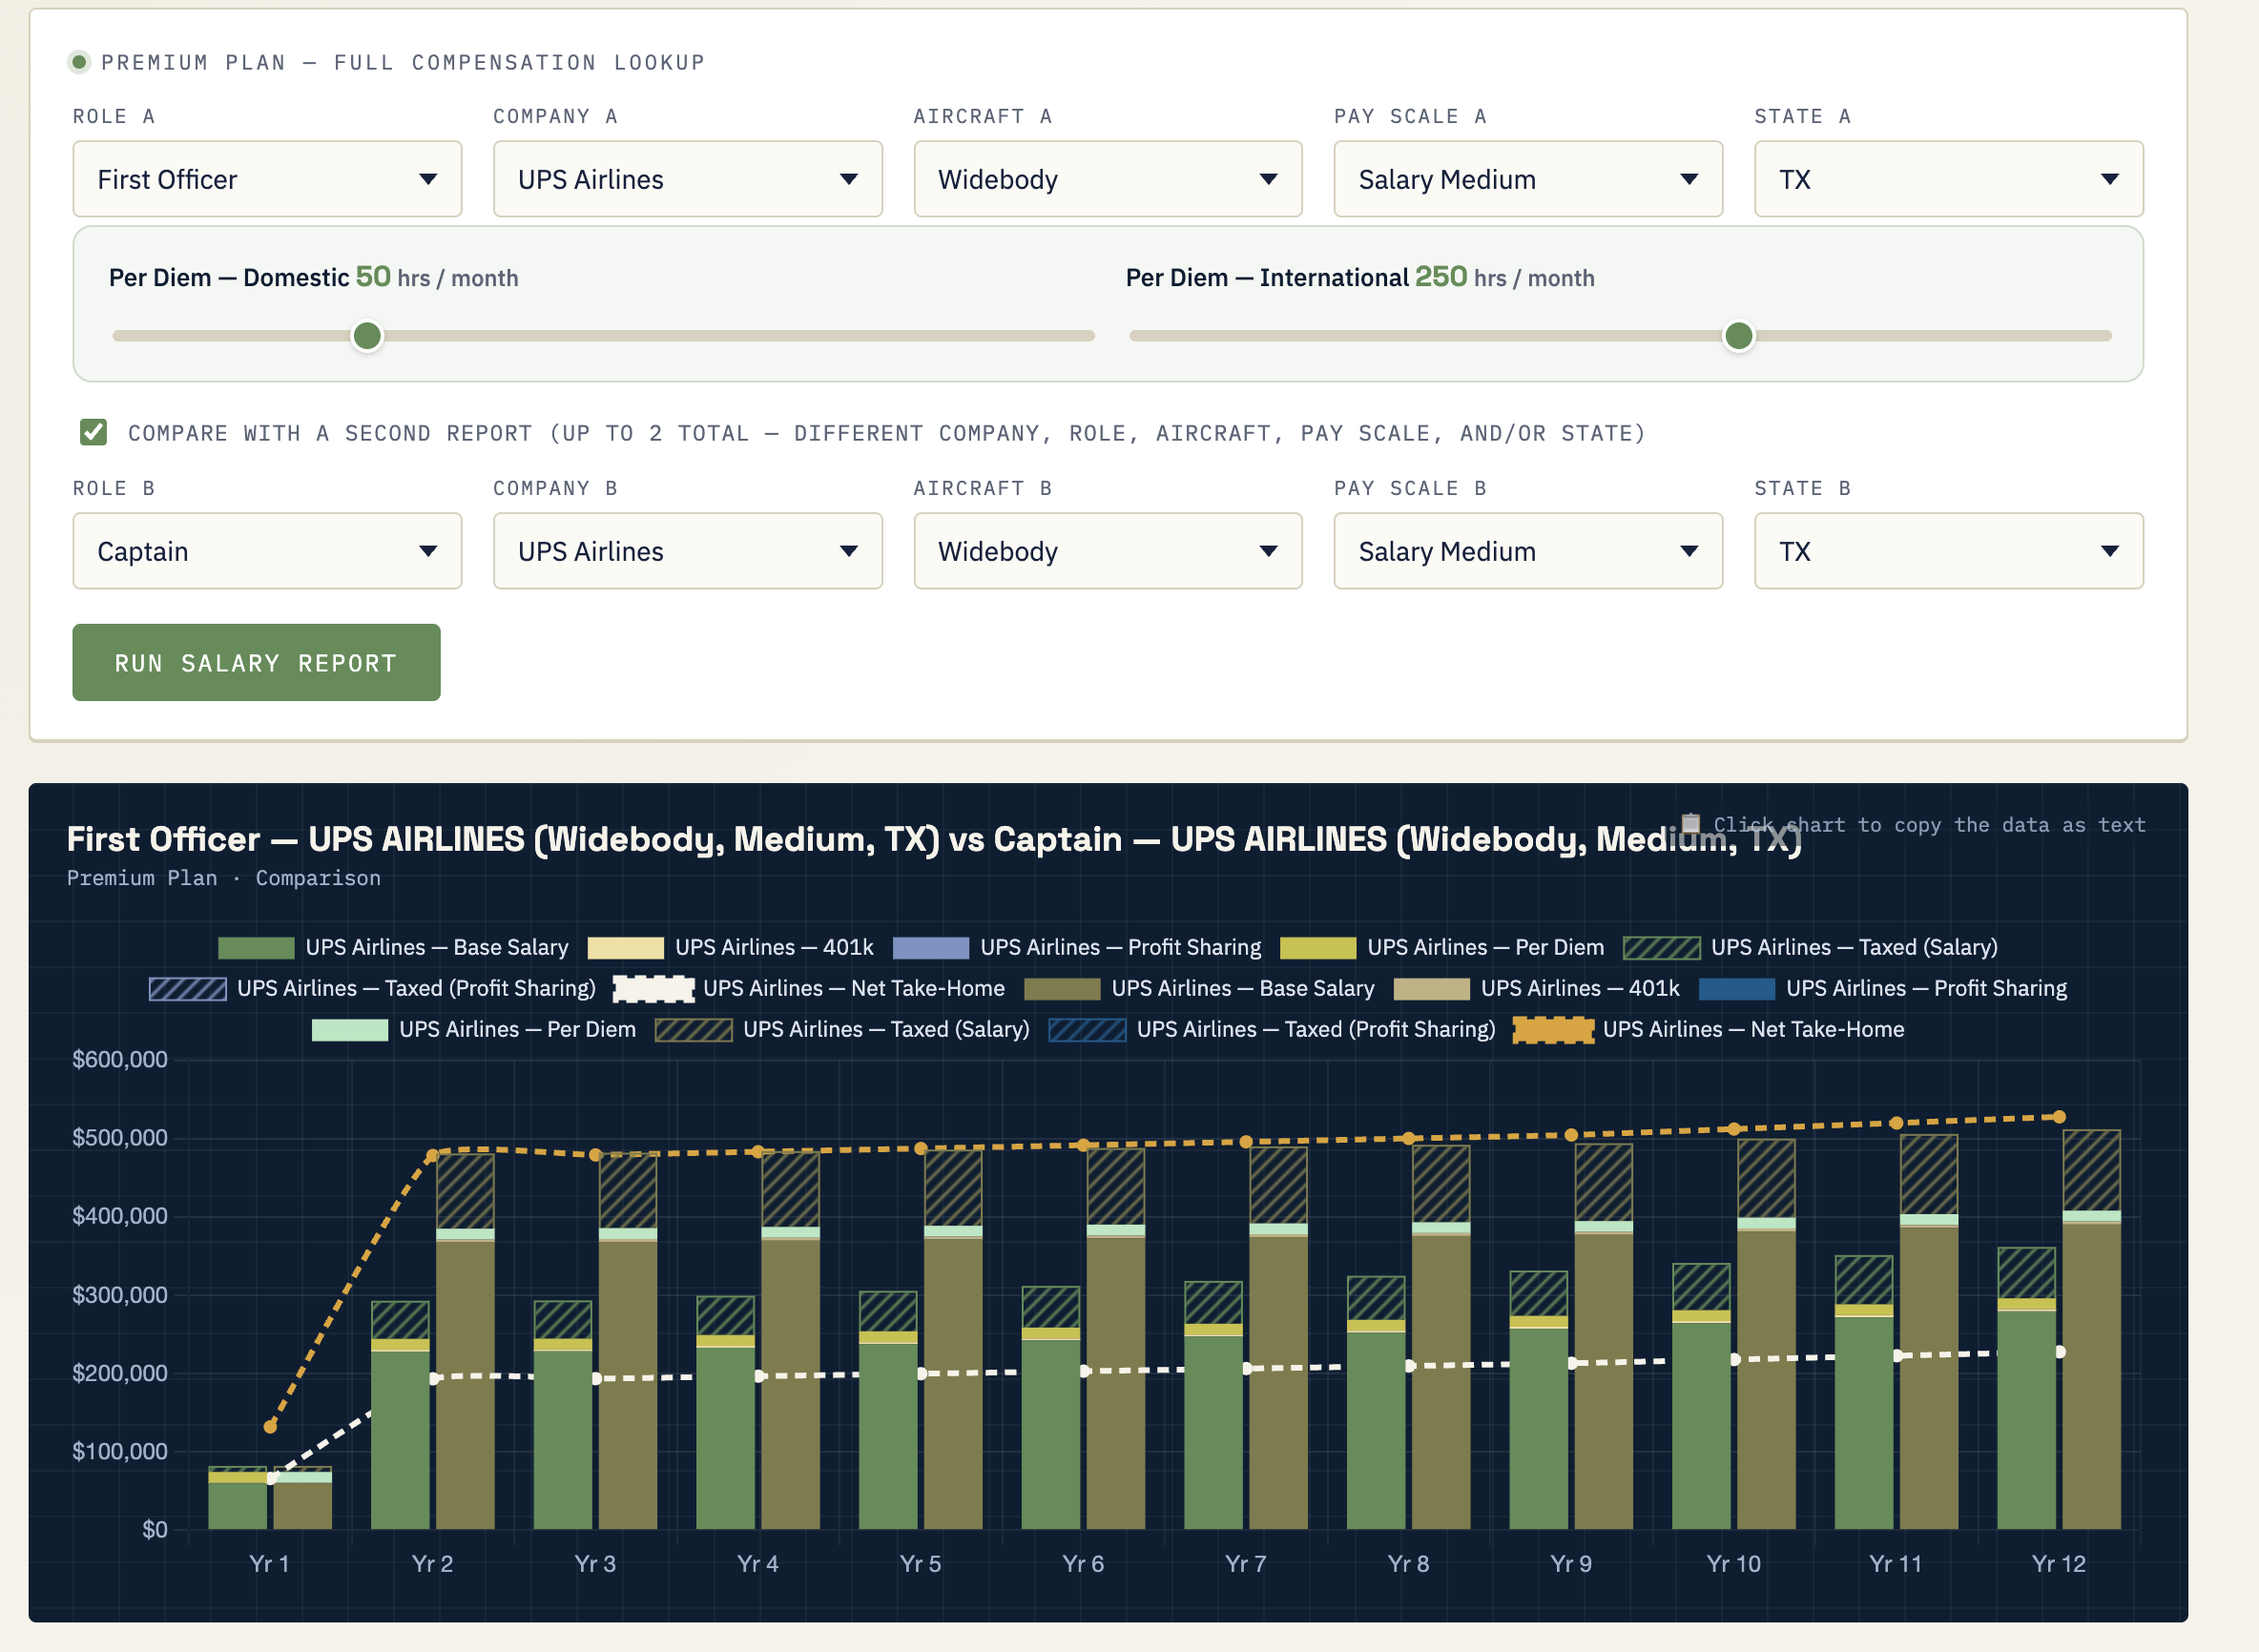Screen dimensions: 2259x1652
Task: Click the 'Yr 1' x-axis label
Action: coord(269,1563)
